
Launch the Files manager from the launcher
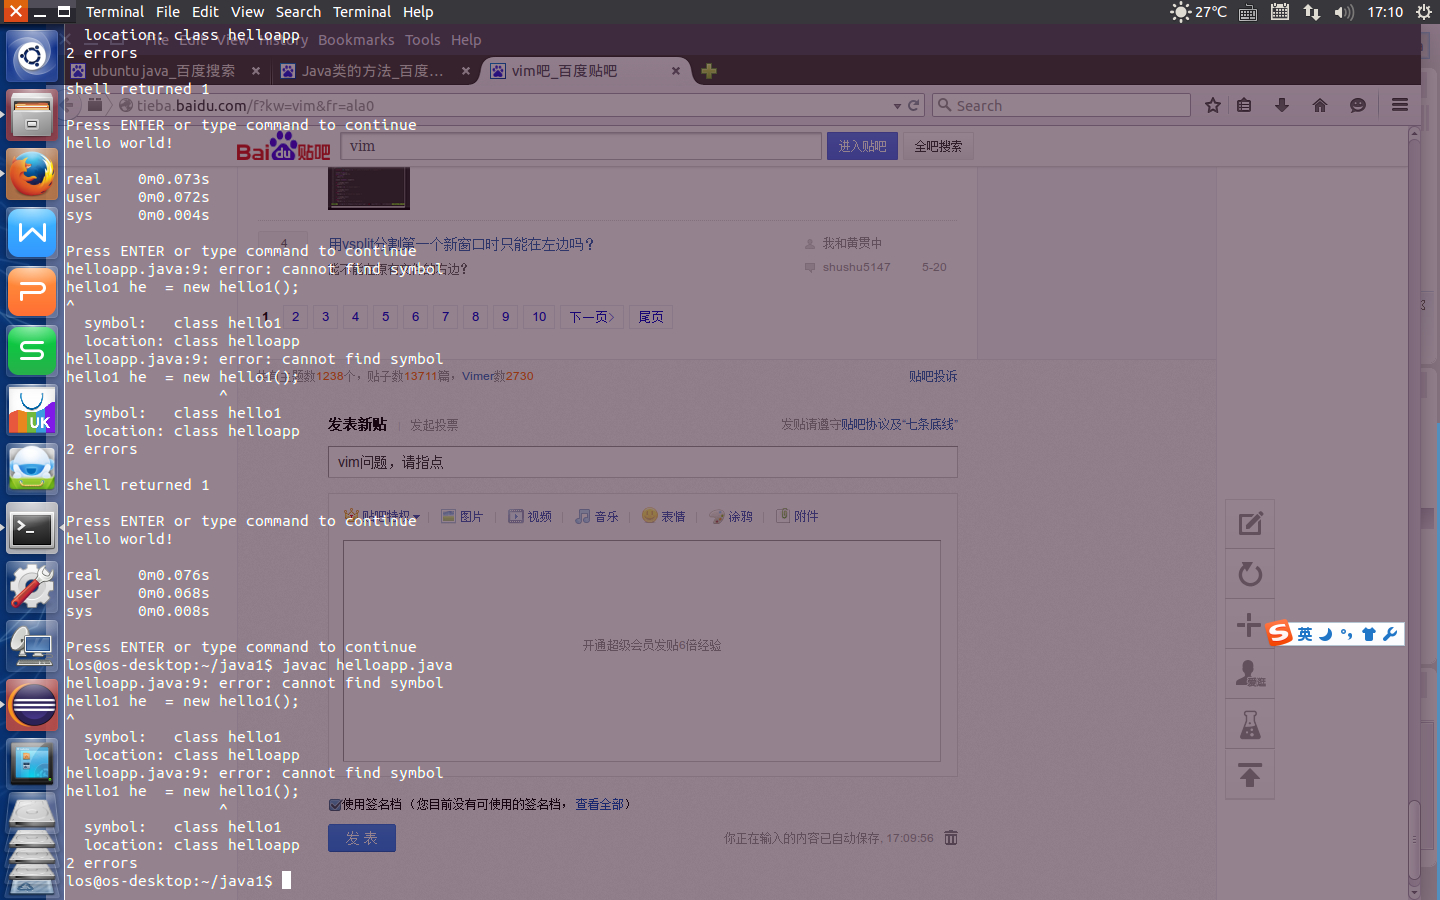32,115
